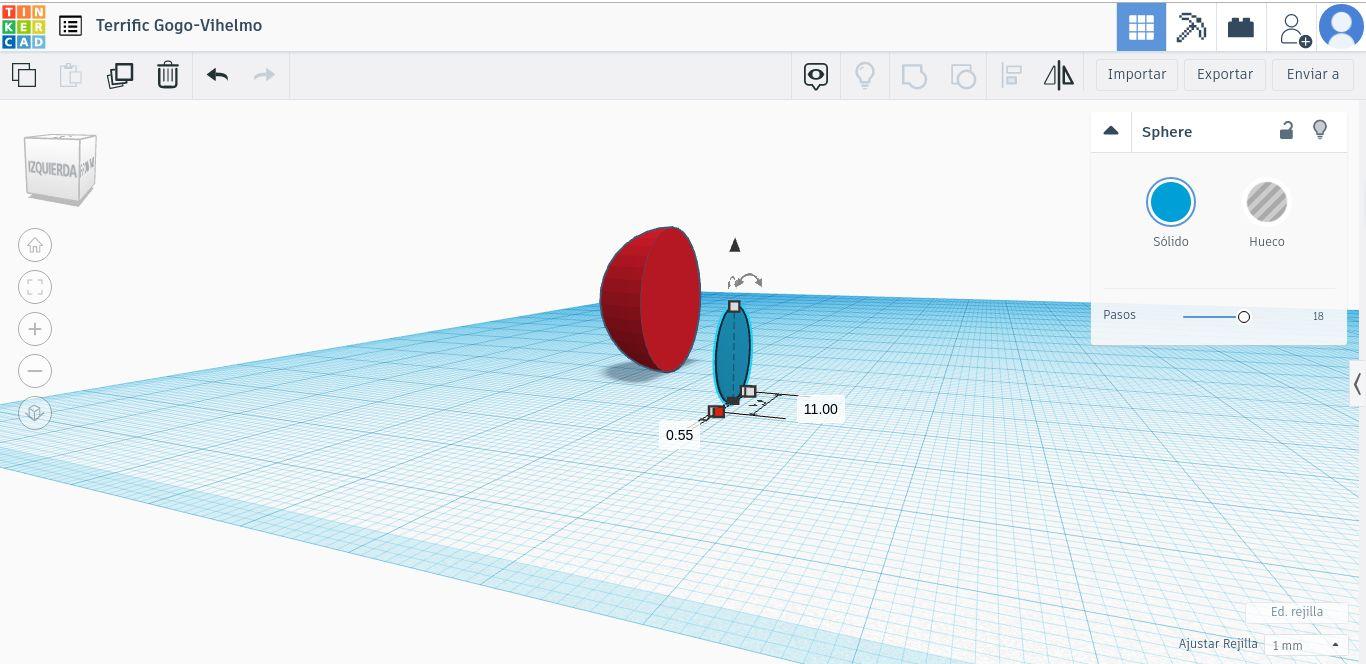Align the selected shapes
The height and width of the screenshot is (664, 1366).
click(1011, 75)
